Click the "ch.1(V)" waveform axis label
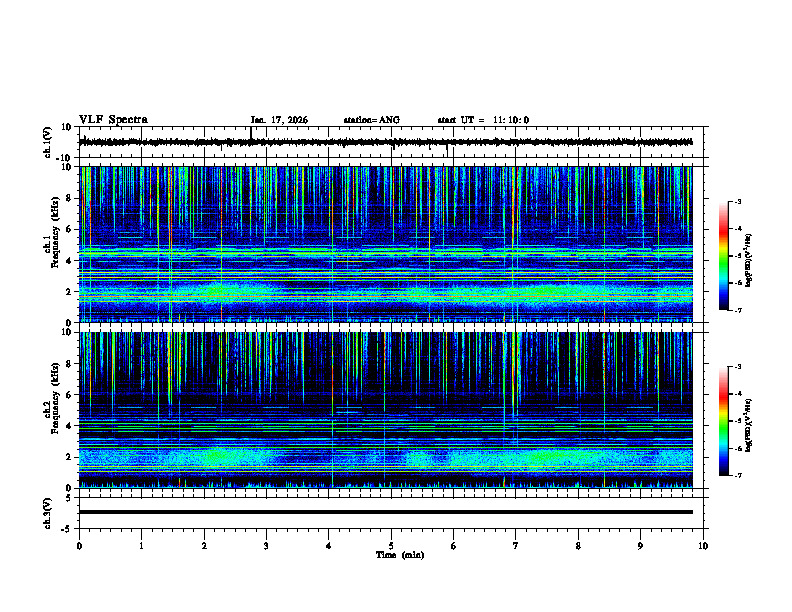 click(x=47, y=142)
